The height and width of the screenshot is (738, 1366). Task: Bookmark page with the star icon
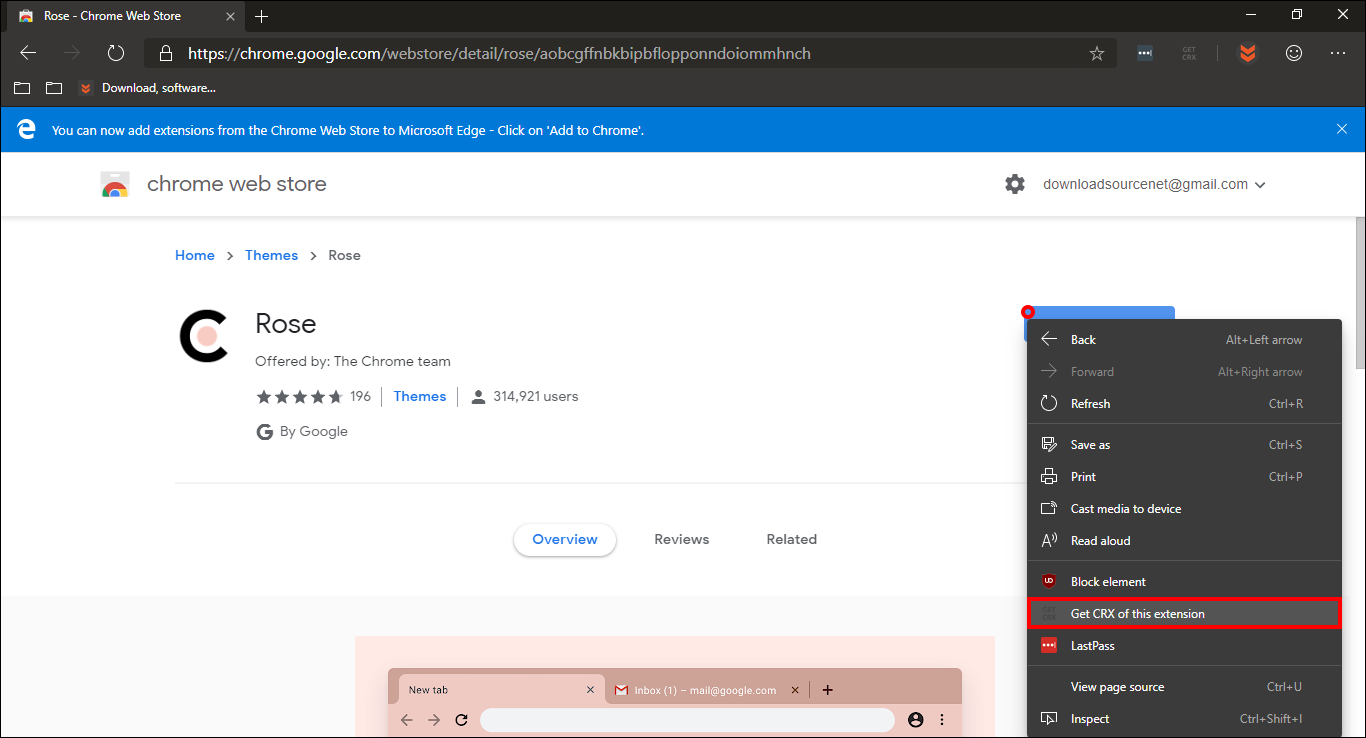click(x=1097, y=53)
